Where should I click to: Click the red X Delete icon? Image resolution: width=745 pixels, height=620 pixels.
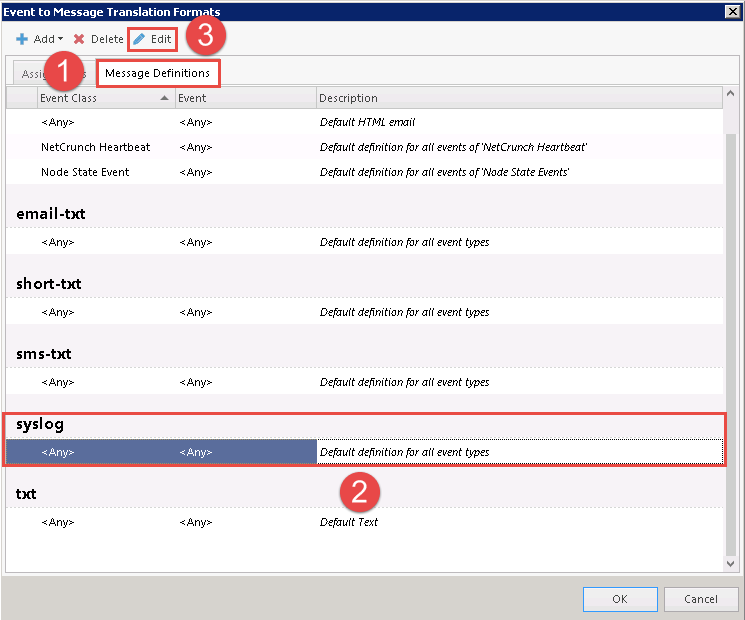tap(79, 39)
